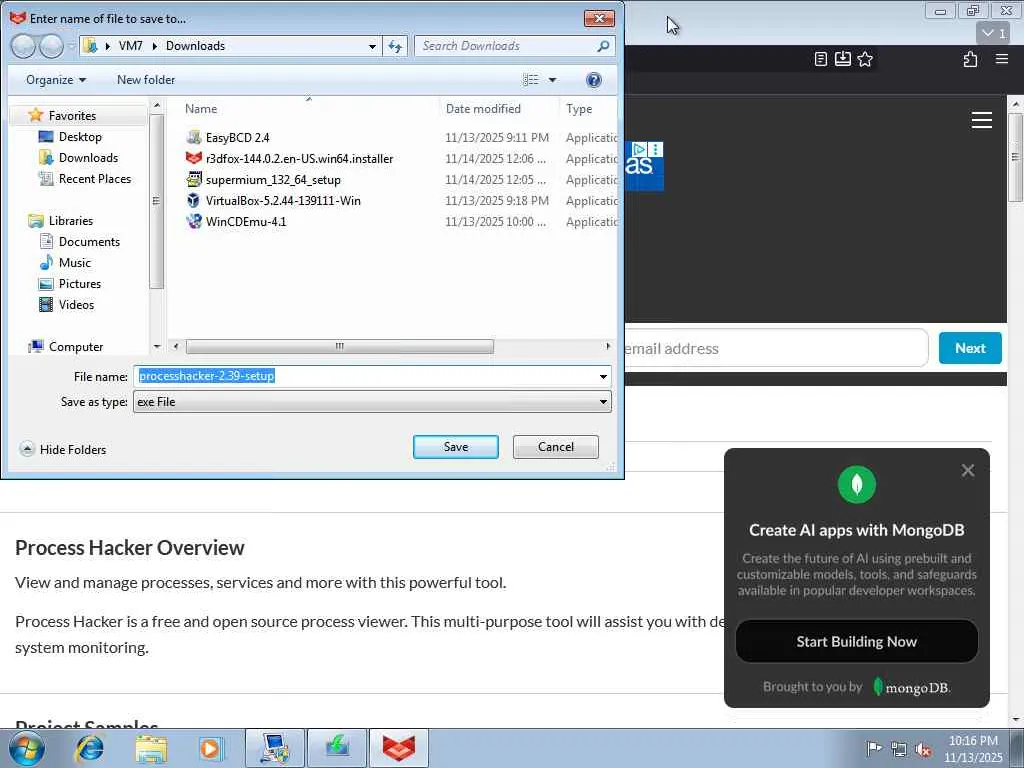Click the search magnifier in Search Downloads
Screen dimensions: 1024x768
click(x=603, y=46)
